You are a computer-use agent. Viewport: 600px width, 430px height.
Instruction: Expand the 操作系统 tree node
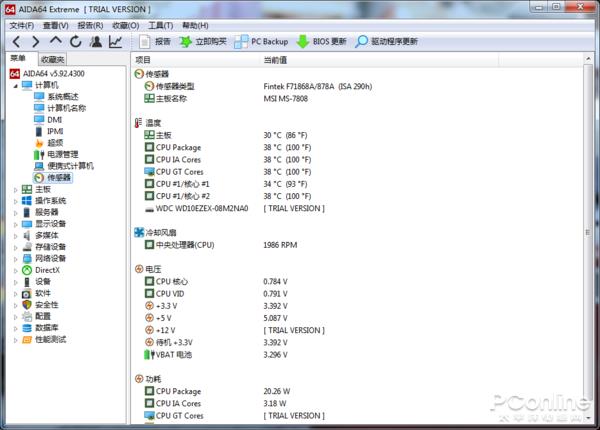[16, 201]
